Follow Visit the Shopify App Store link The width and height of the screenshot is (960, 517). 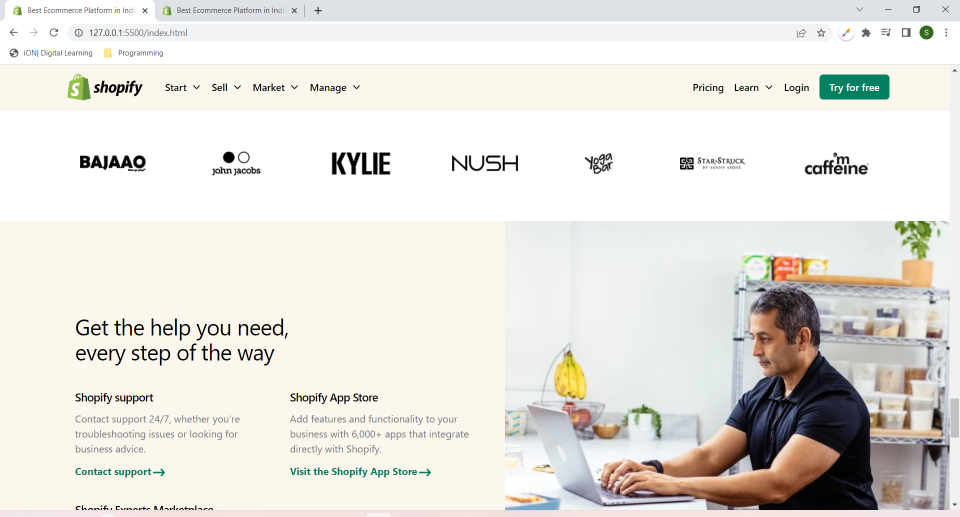361,472
